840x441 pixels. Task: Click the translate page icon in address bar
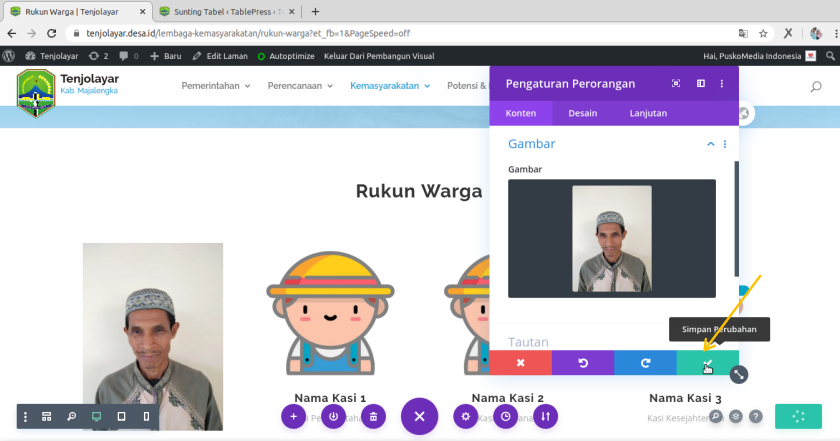(x=743, y=33)
